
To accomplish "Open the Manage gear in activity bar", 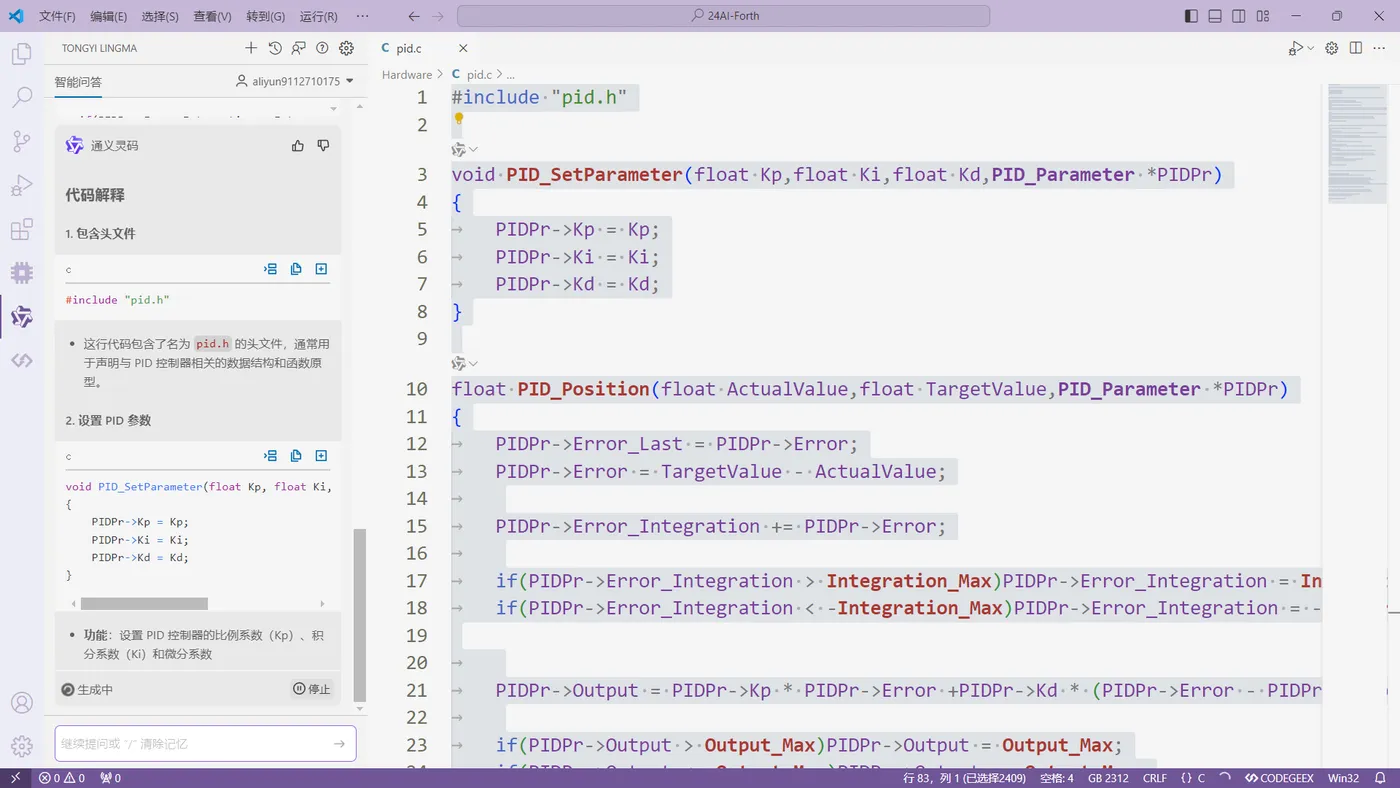I will tap(21, 746).
